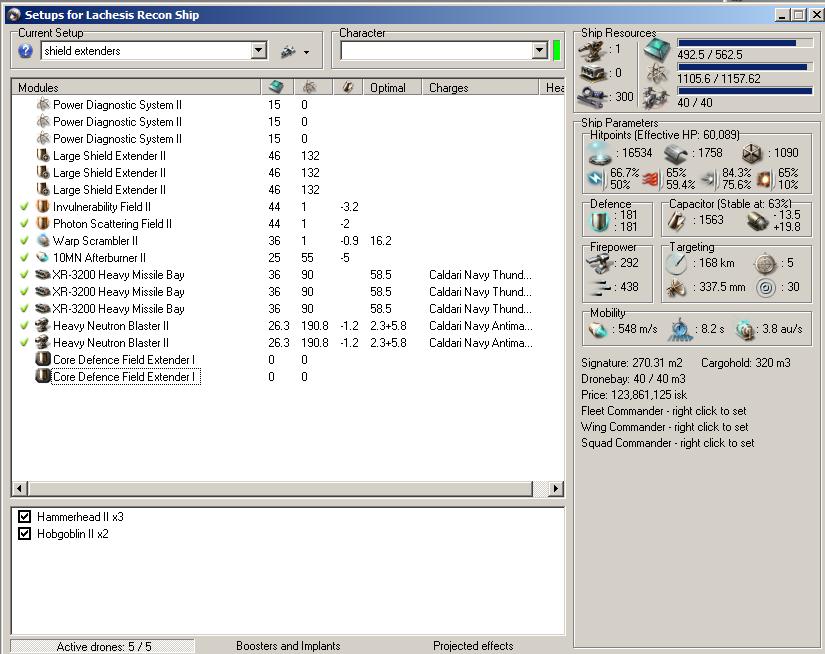This screenshot has height=654, width=825.
Task: Click the Price: 123,861,125 isk text
Action: (634, 395)
